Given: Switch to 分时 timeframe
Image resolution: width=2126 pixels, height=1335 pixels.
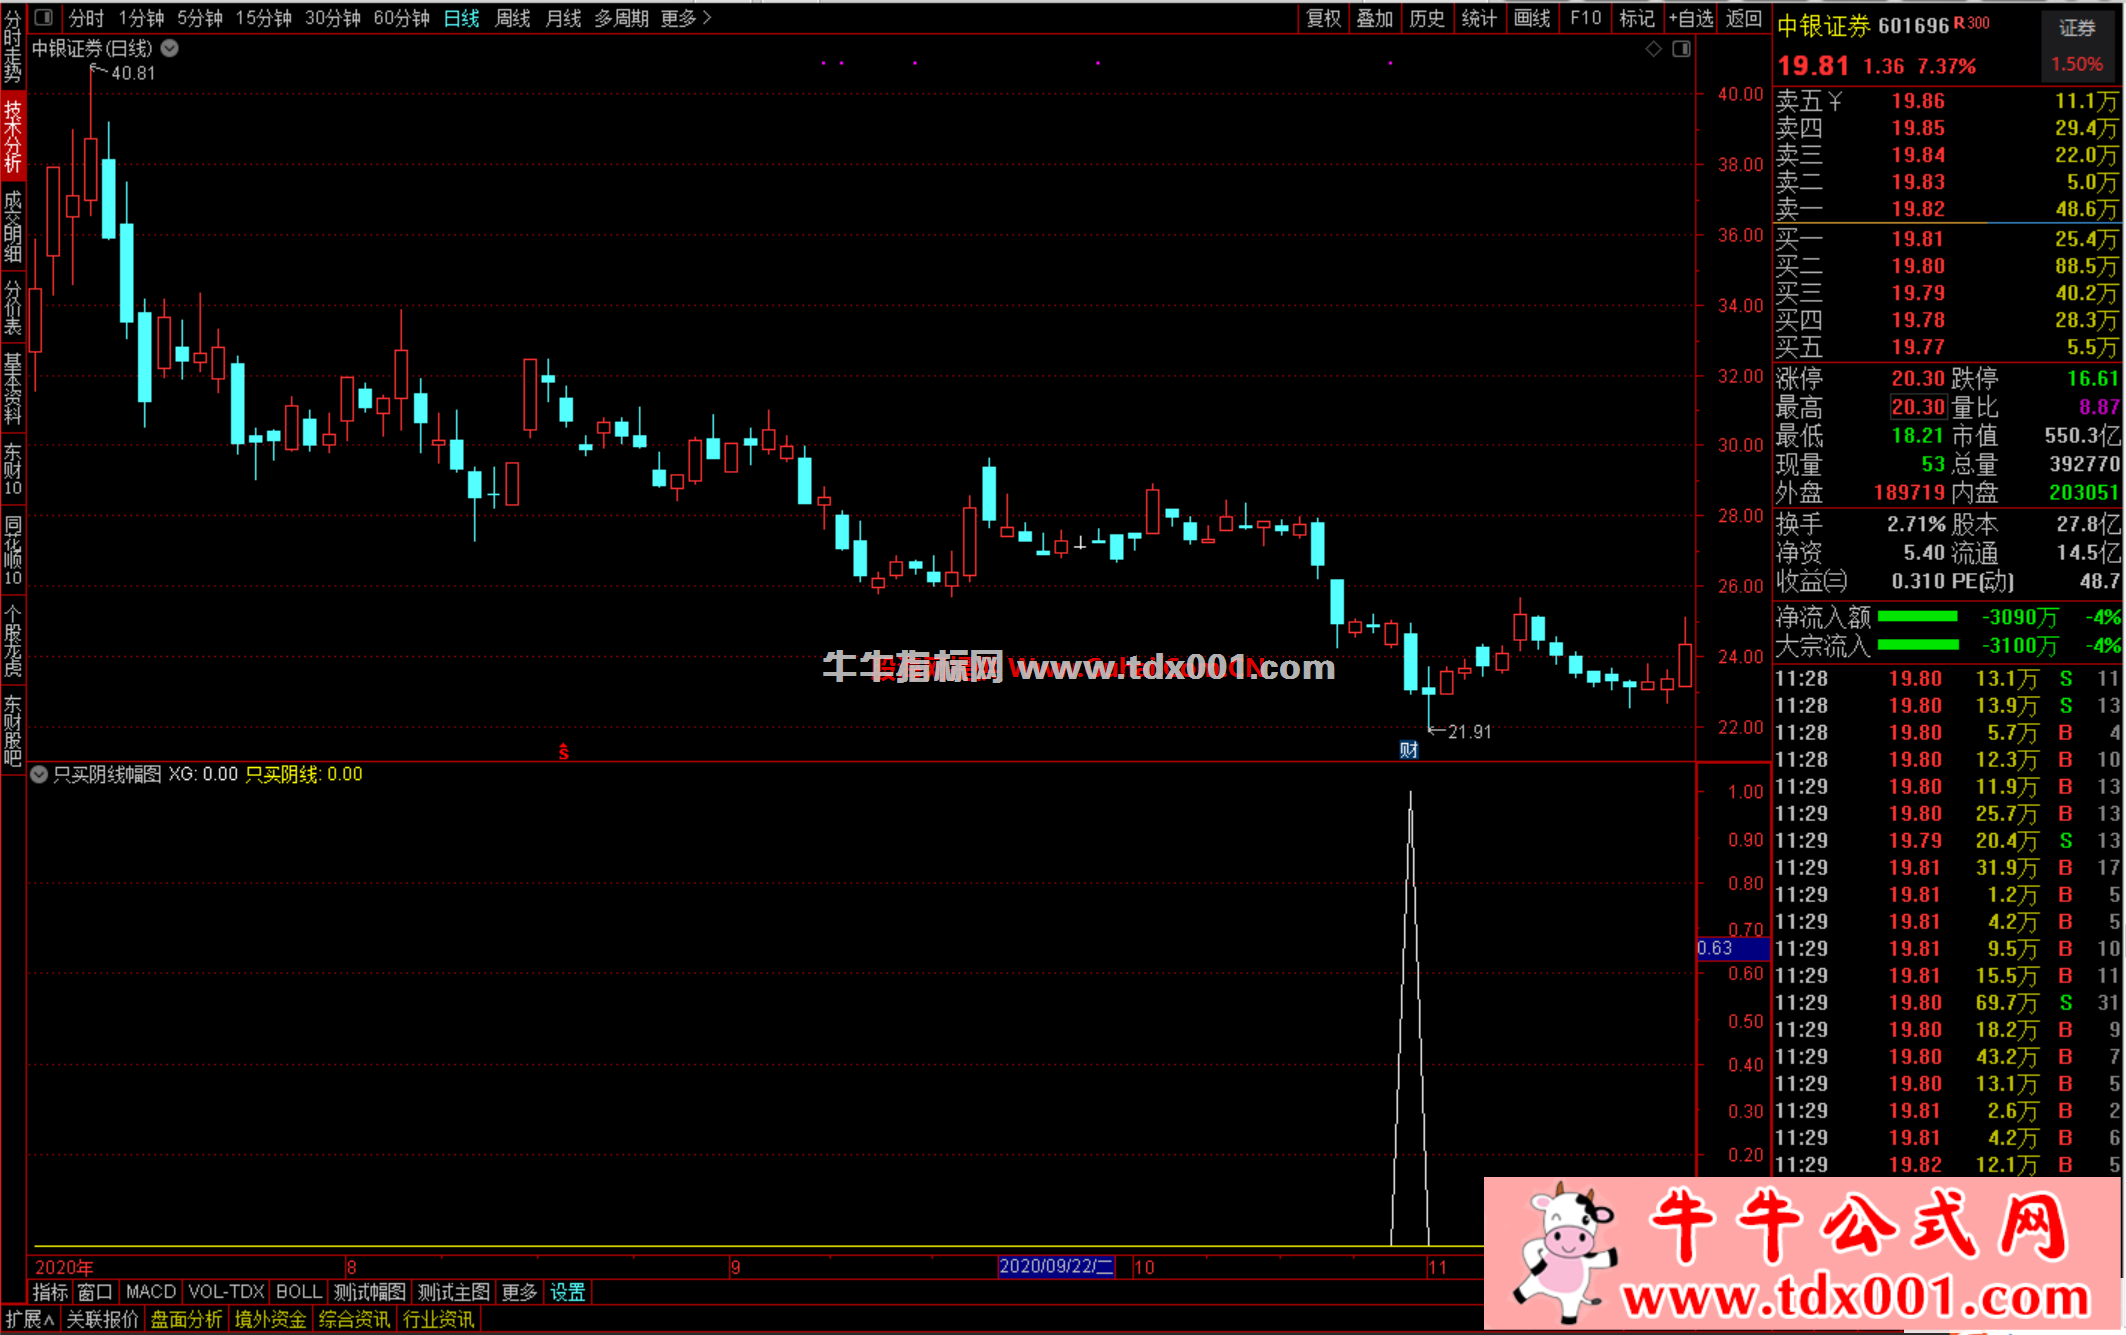Looking at the screenshot, I should (86, 18).
